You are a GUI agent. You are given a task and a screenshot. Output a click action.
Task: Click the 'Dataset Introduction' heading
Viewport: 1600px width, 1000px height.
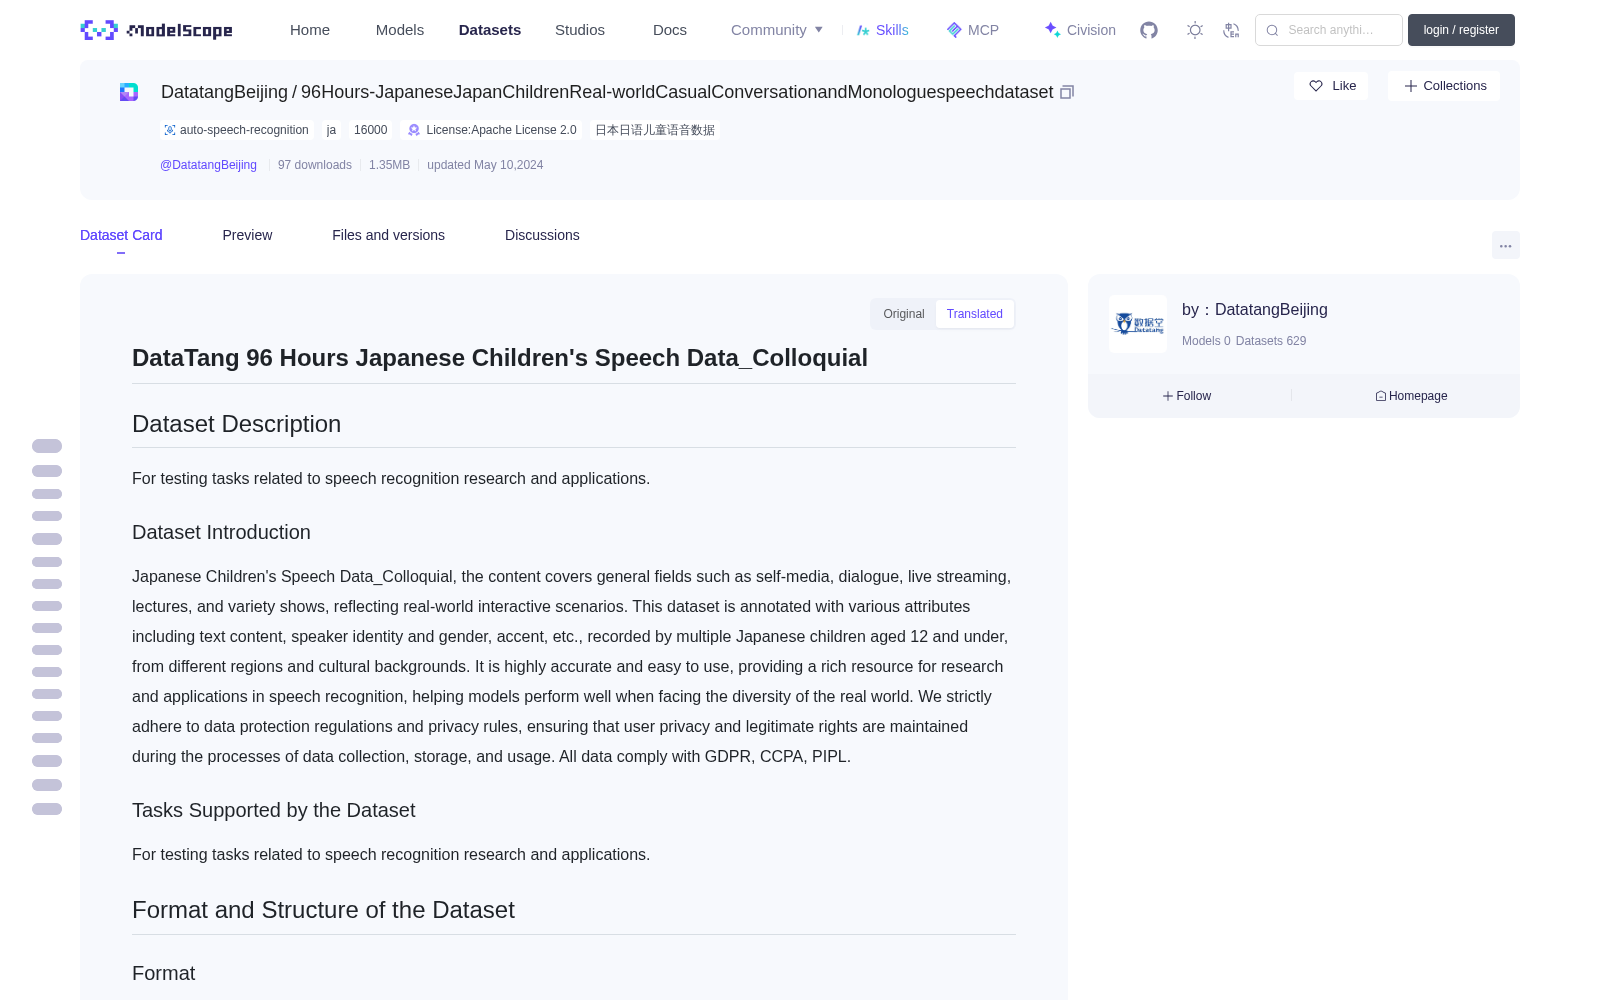pos(221,533)
